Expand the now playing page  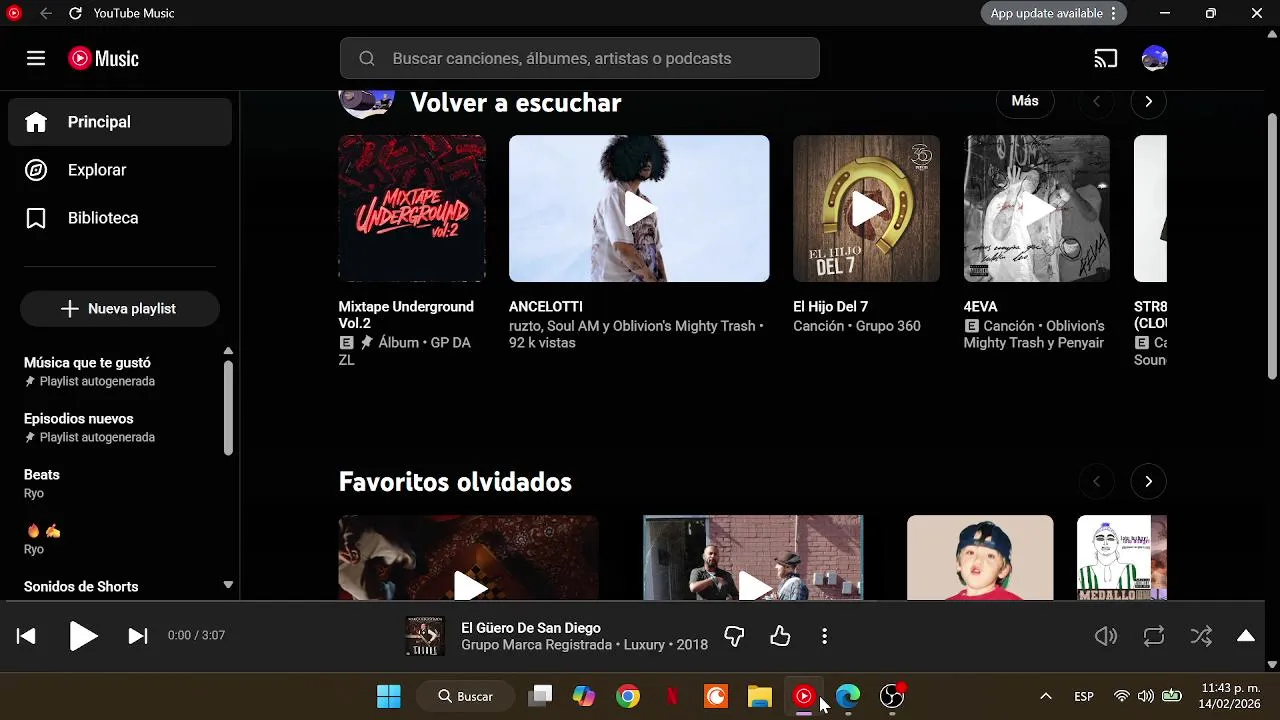point(1246,636)
